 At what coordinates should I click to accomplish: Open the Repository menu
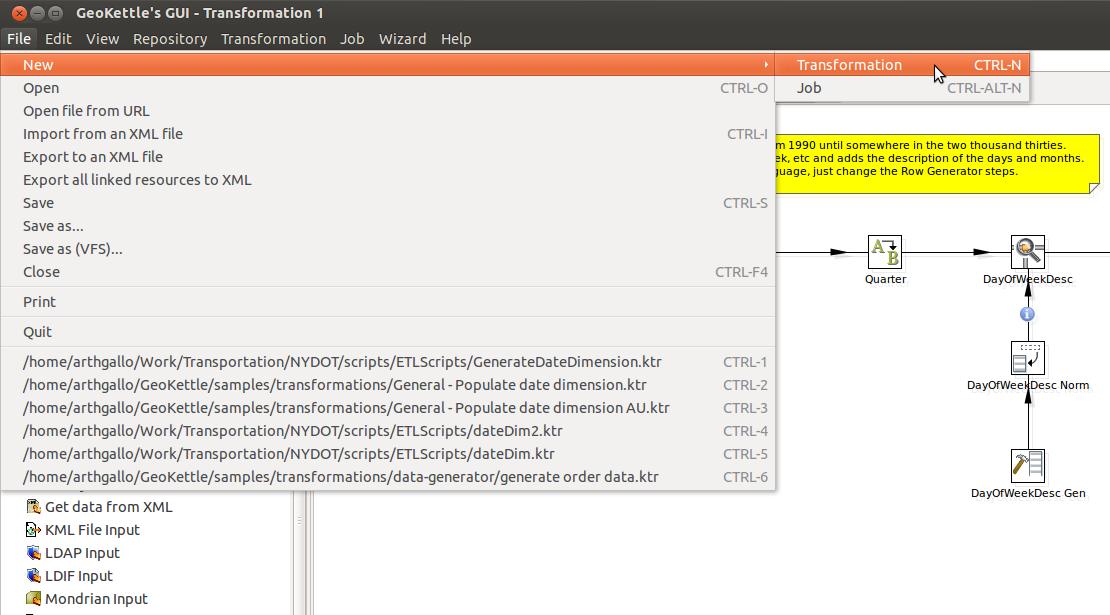coord(170,39)
